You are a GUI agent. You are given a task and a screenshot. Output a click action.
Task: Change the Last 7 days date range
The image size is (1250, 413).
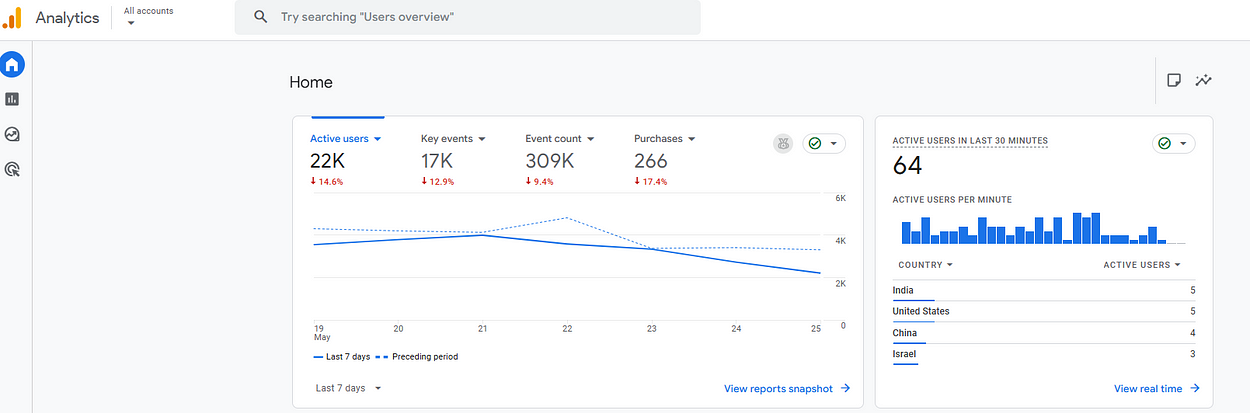coord(349,388)
